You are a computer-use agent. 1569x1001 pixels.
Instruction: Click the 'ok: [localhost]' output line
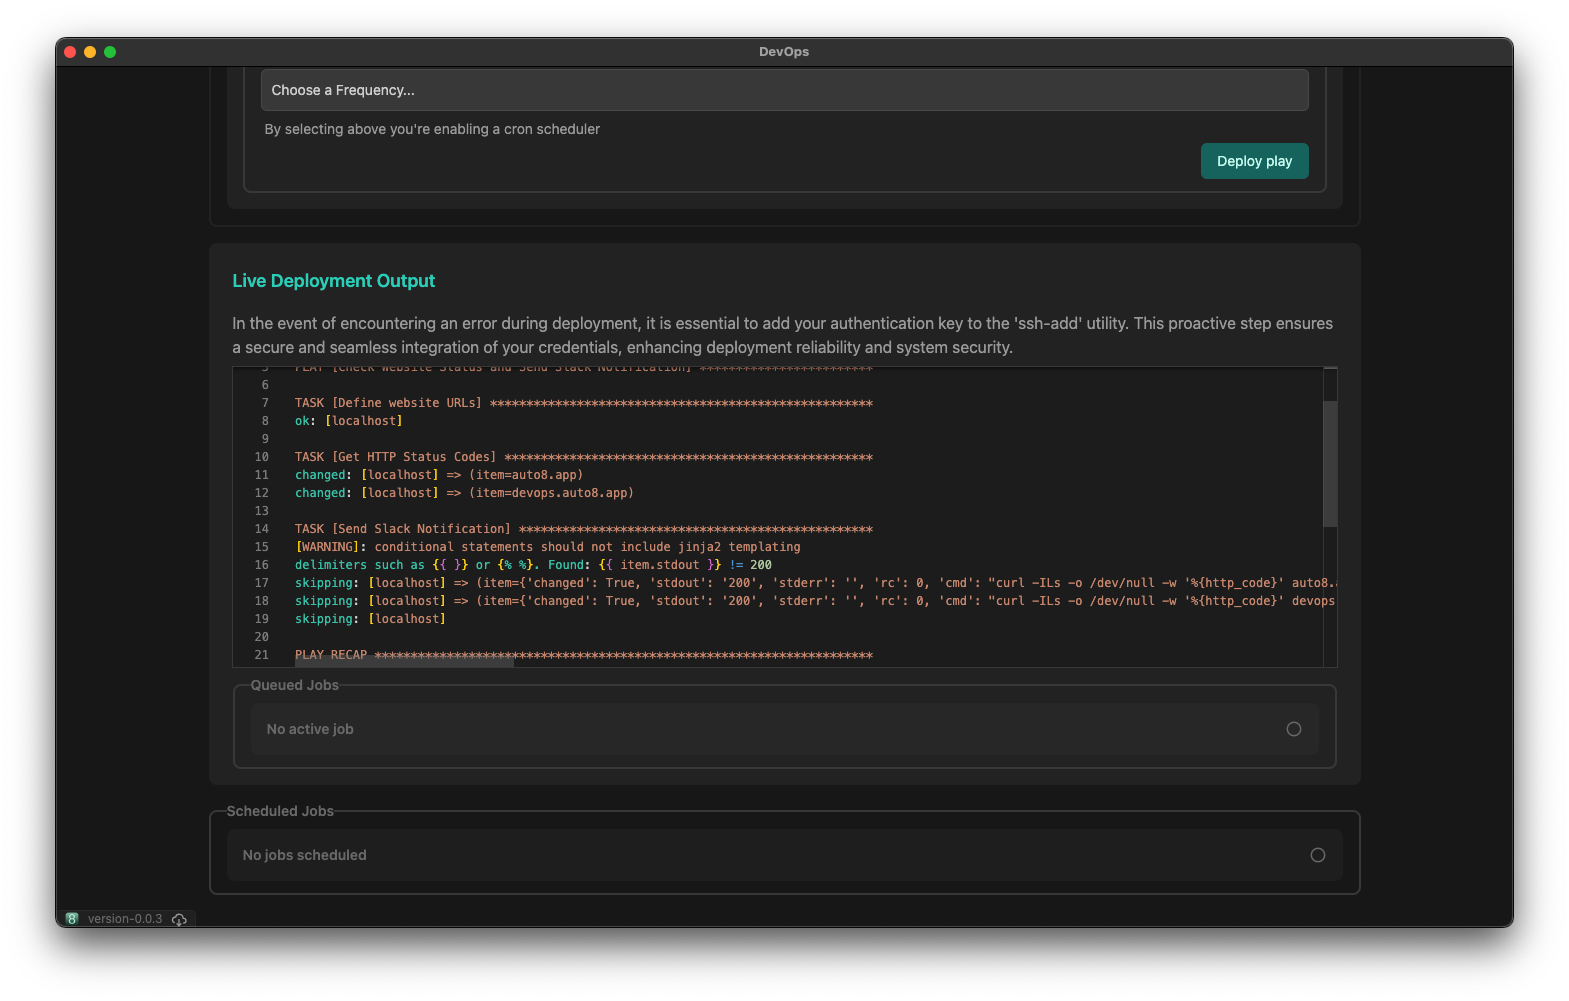point(349,421)
